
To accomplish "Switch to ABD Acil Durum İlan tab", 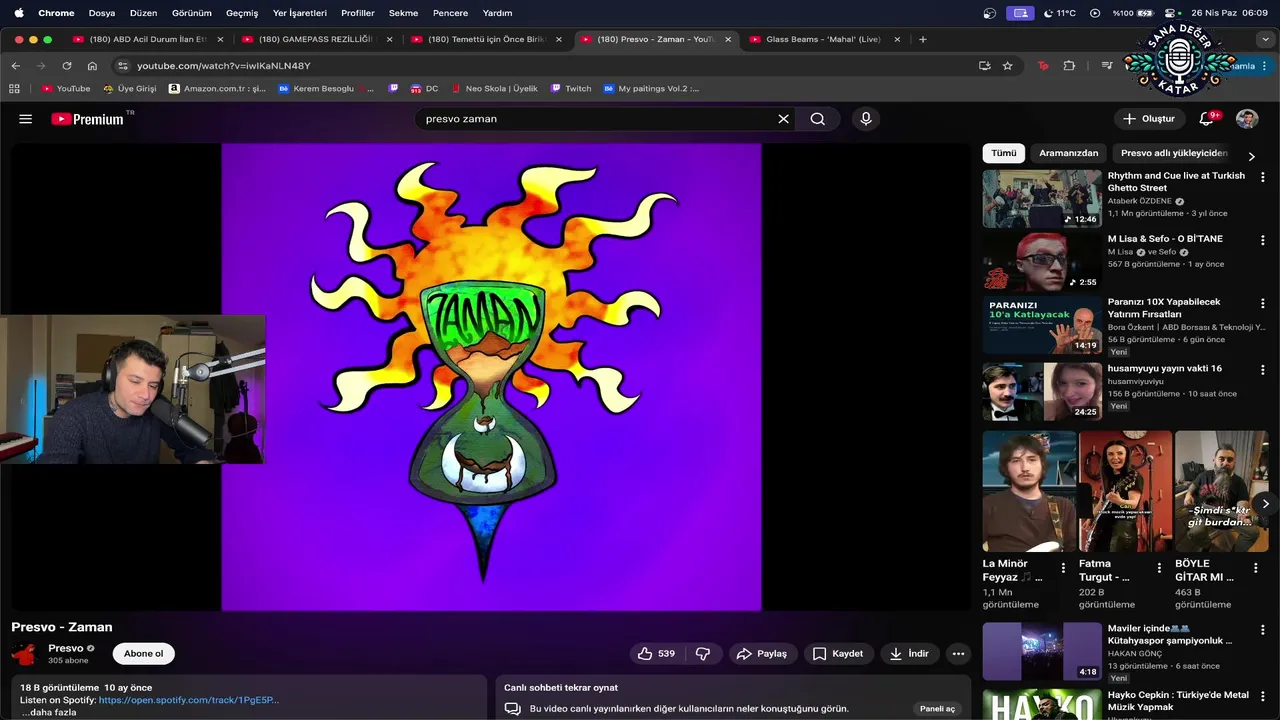I will point(148,40).
